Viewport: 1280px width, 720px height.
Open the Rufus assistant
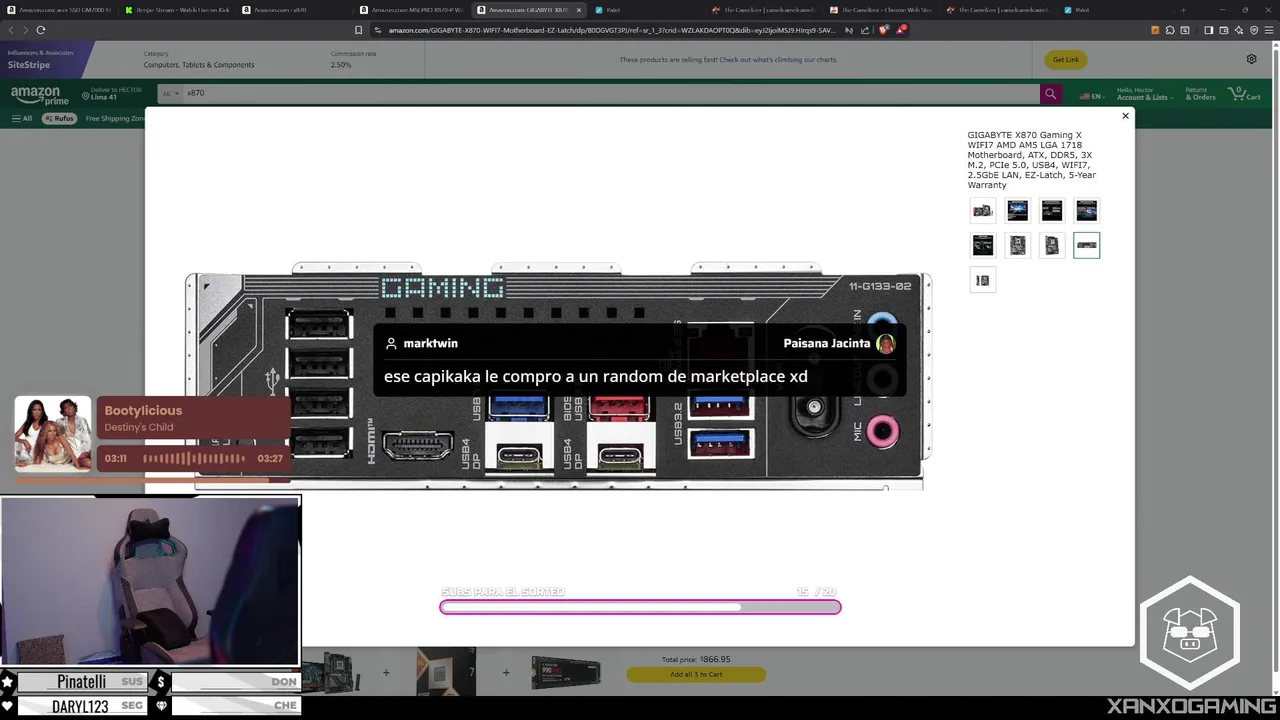(x=59, y=118)
